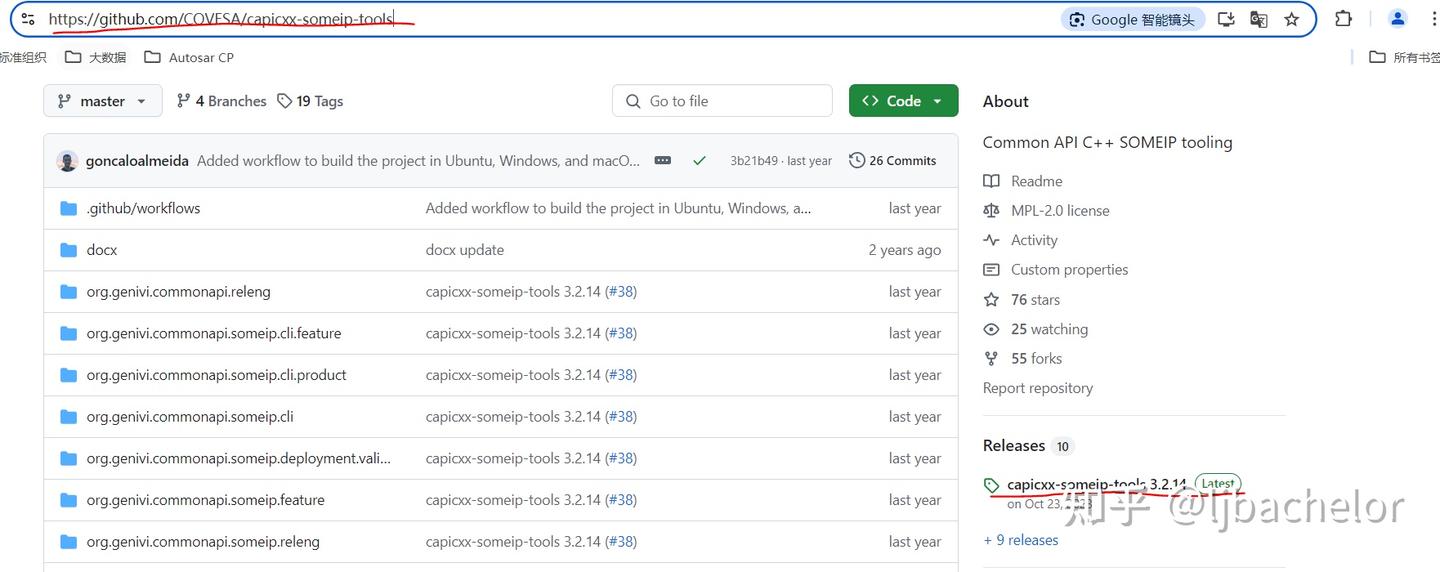Open the 26 Commits history

892,160
